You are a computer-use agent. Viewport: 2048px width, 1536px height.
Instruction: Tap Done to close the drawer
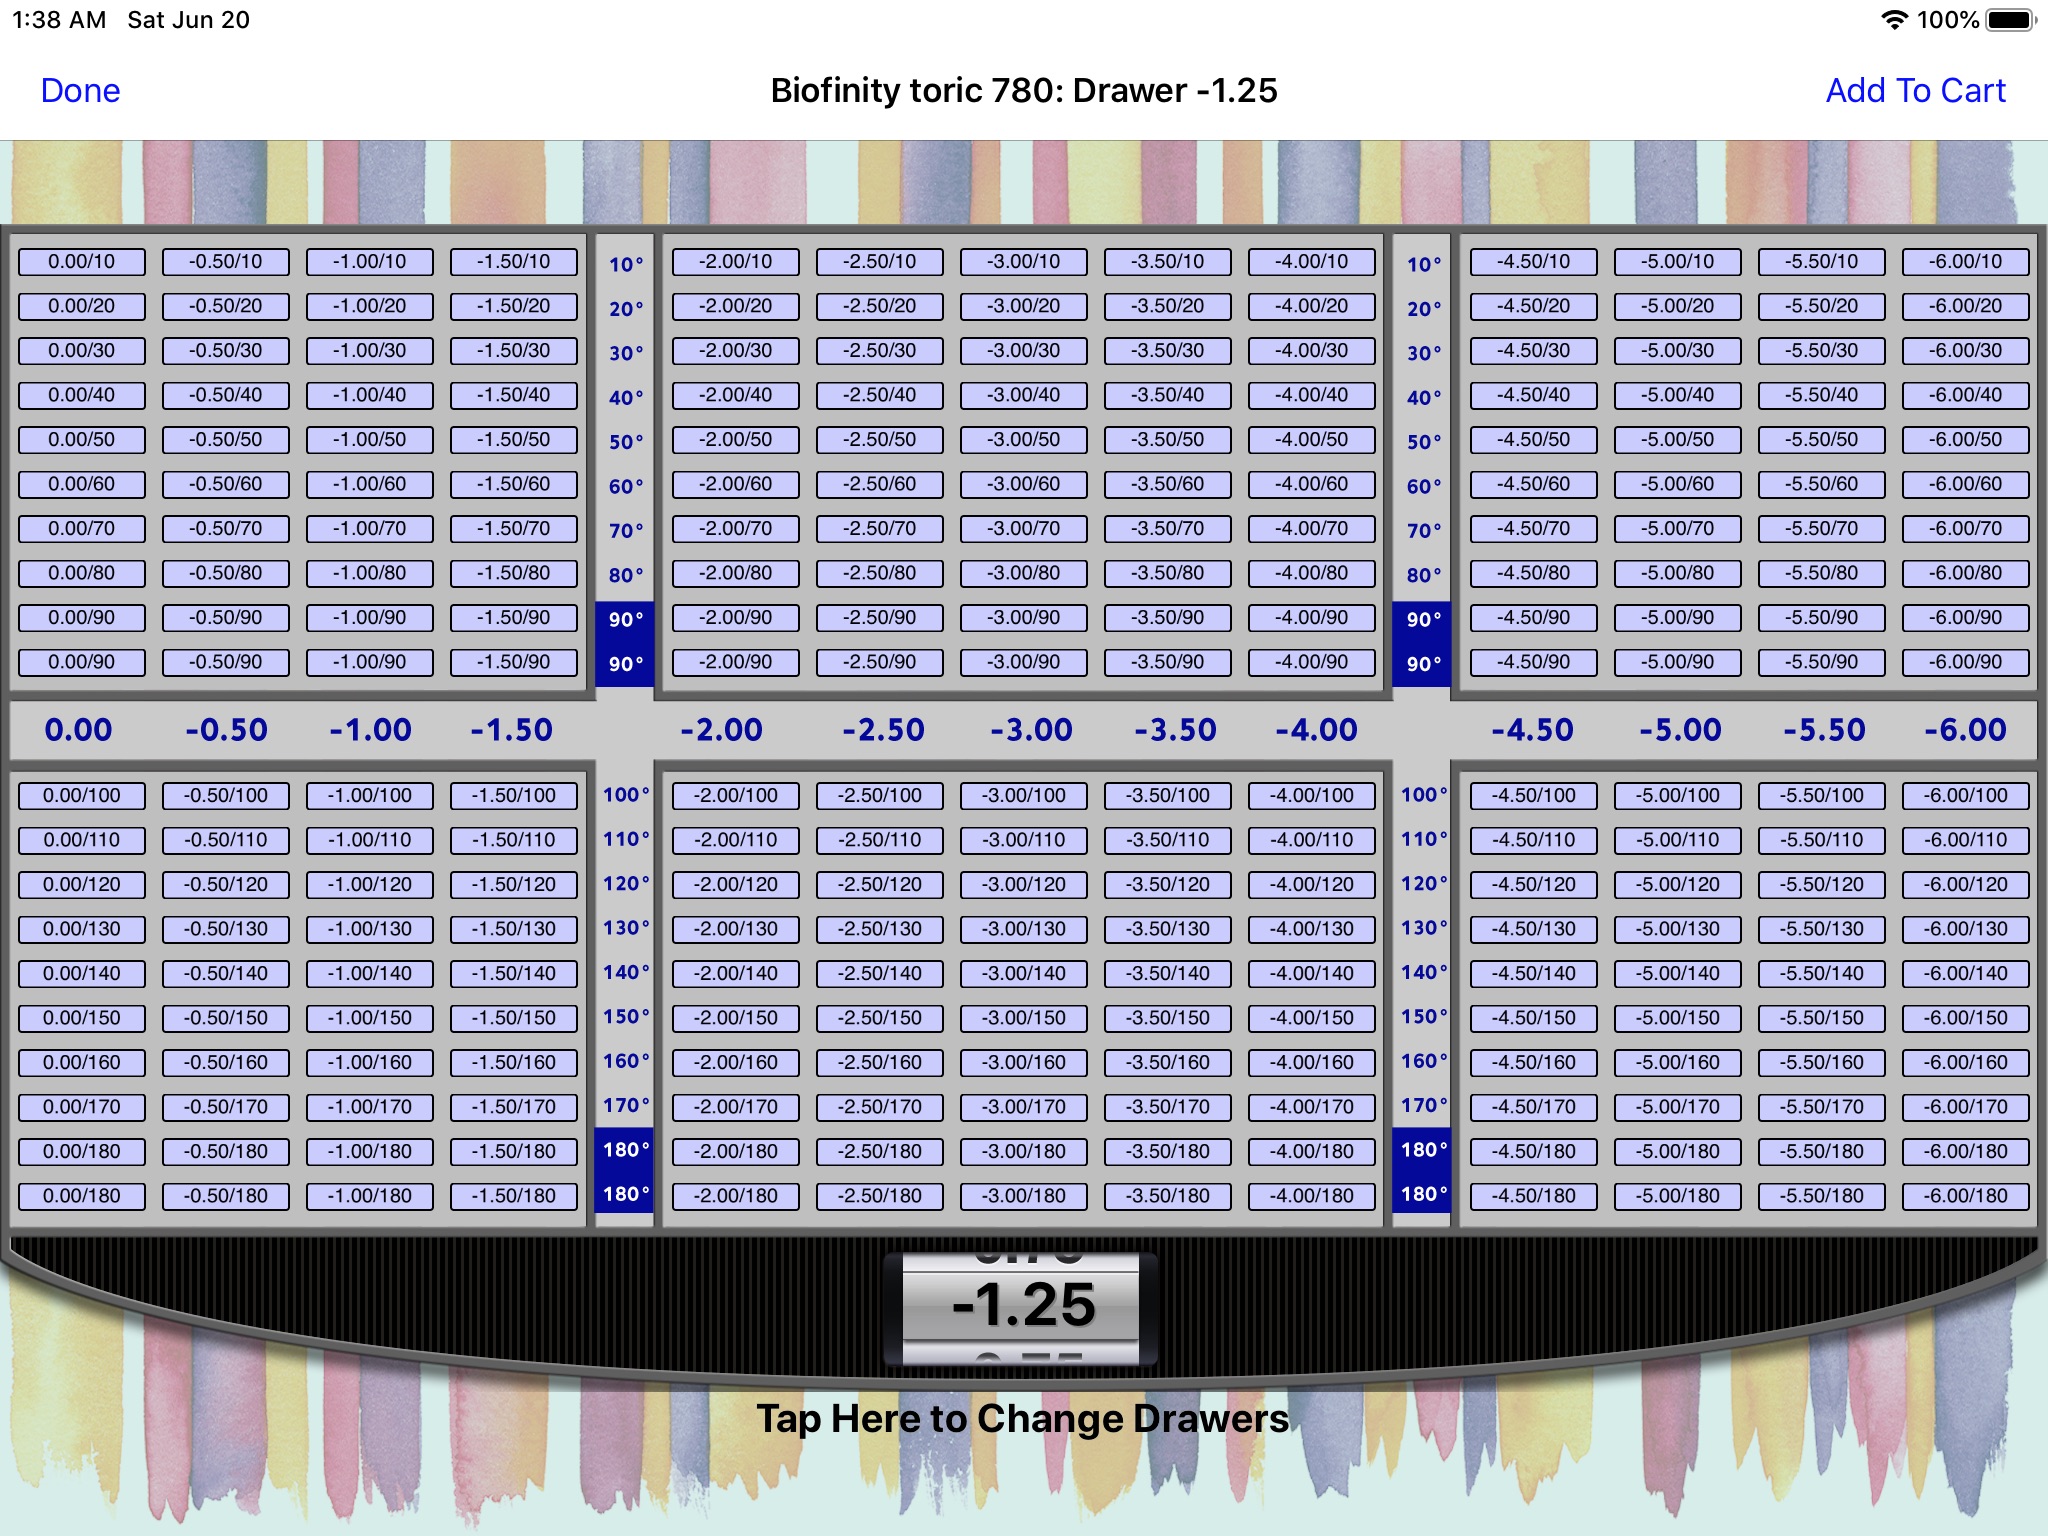click(x=80, y=90)
